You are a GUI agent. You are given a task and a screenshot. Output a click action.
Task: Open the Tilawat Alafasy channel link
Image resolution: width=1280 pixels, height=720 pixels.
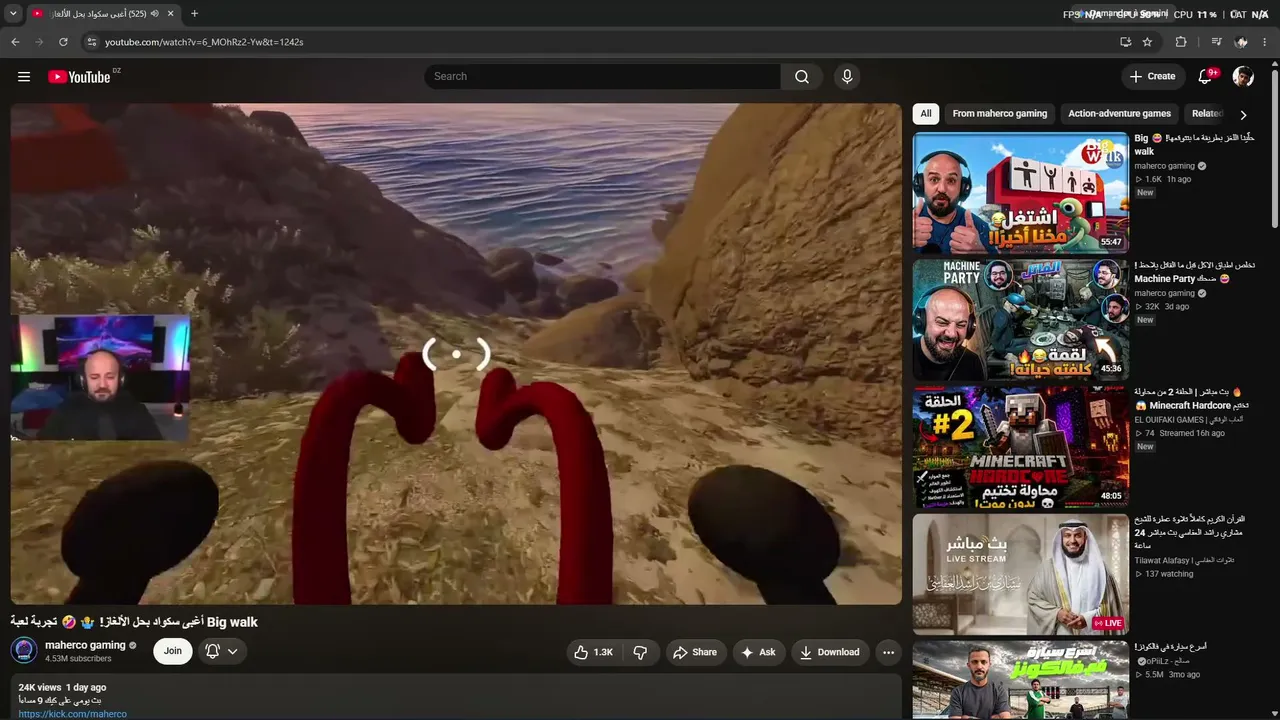pos(1184,561)
